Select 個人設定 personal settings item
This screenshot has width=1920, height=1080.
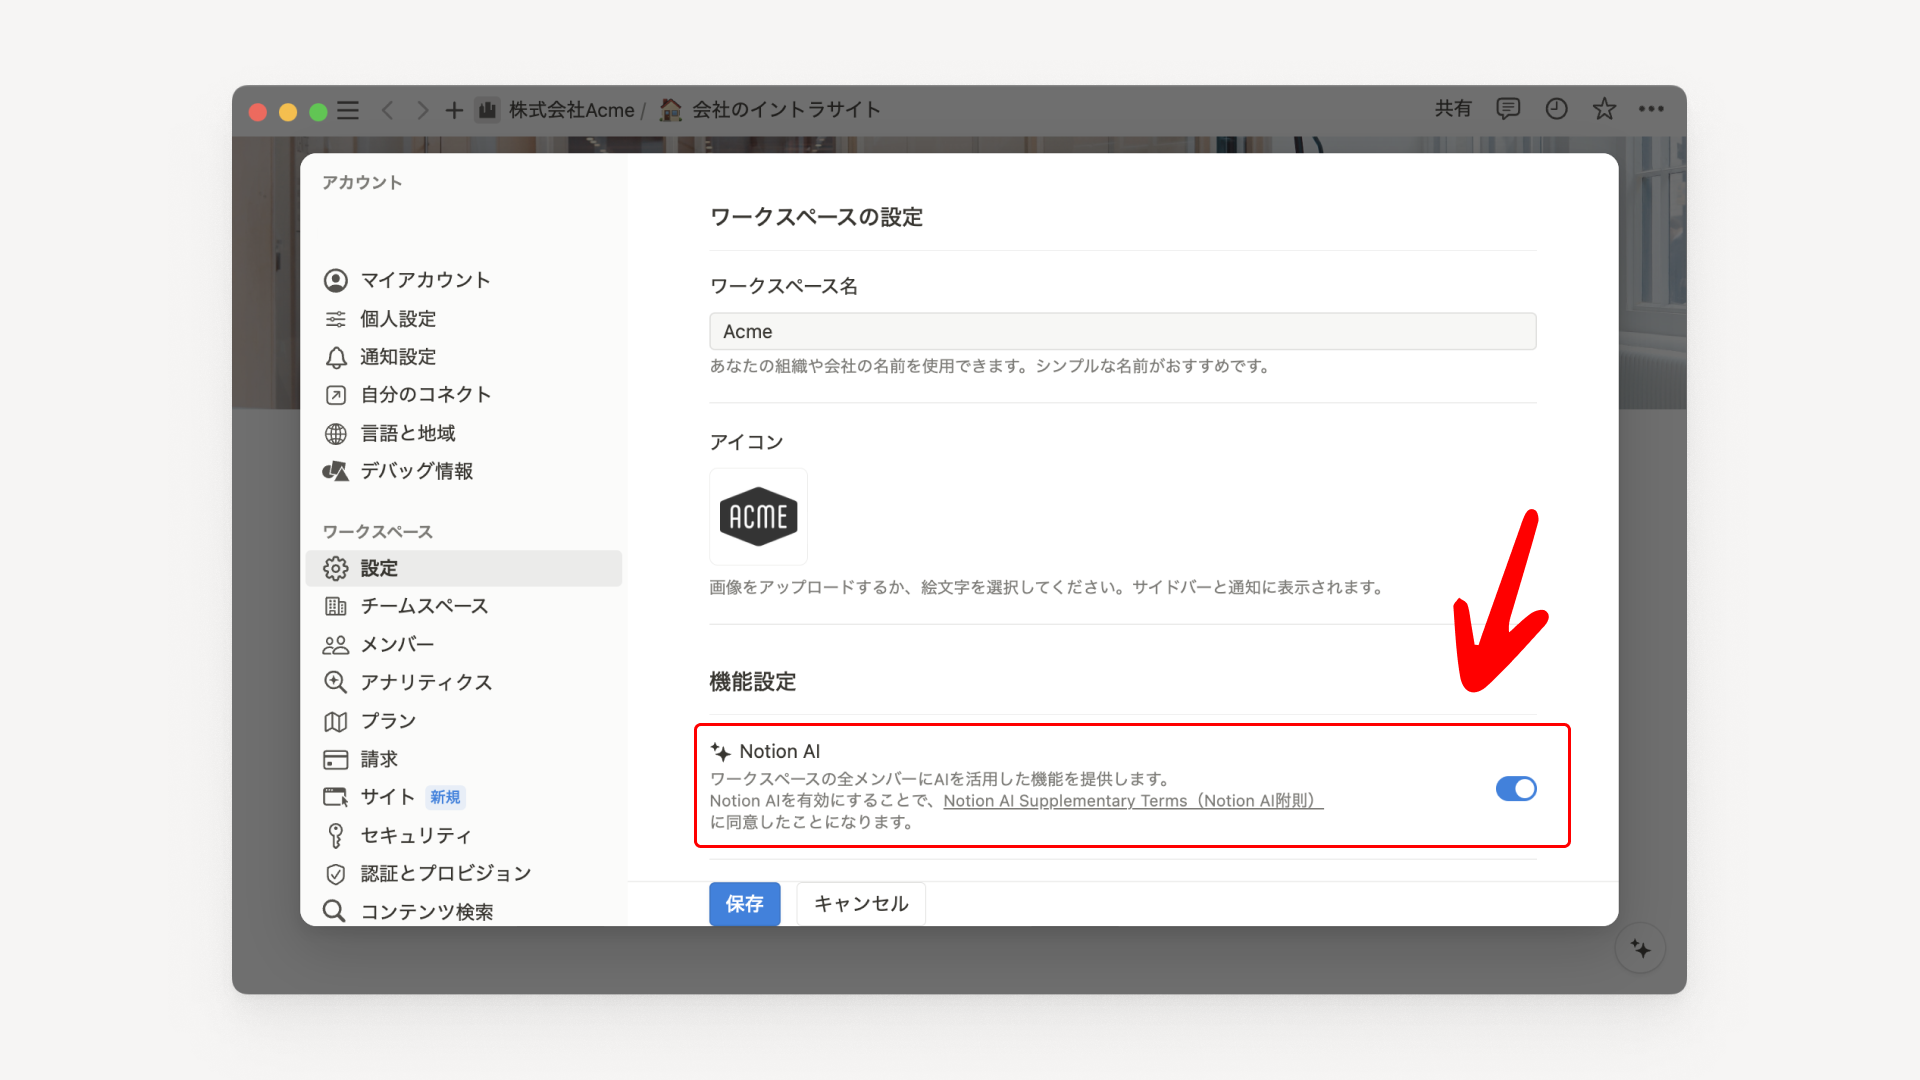(398, 319)
